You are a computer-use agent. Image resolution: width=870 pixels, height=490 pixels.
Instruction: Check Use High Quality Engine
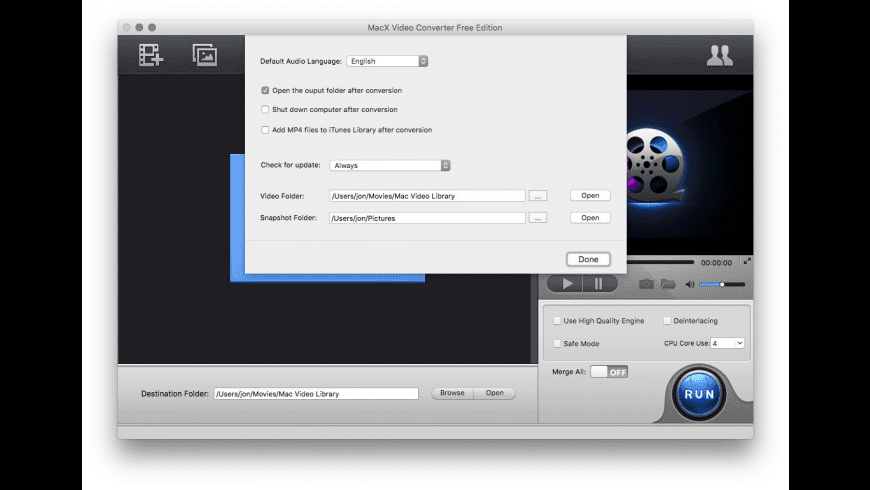coord(557,321)
